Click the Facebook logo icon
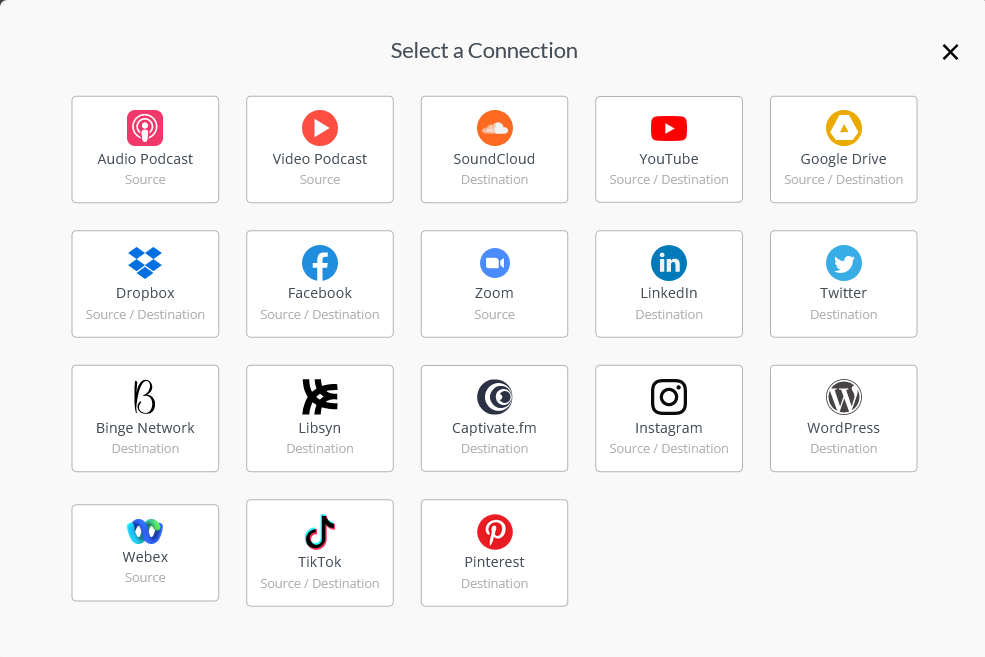This screenshot has width=985, height=657. coord(320,263)
